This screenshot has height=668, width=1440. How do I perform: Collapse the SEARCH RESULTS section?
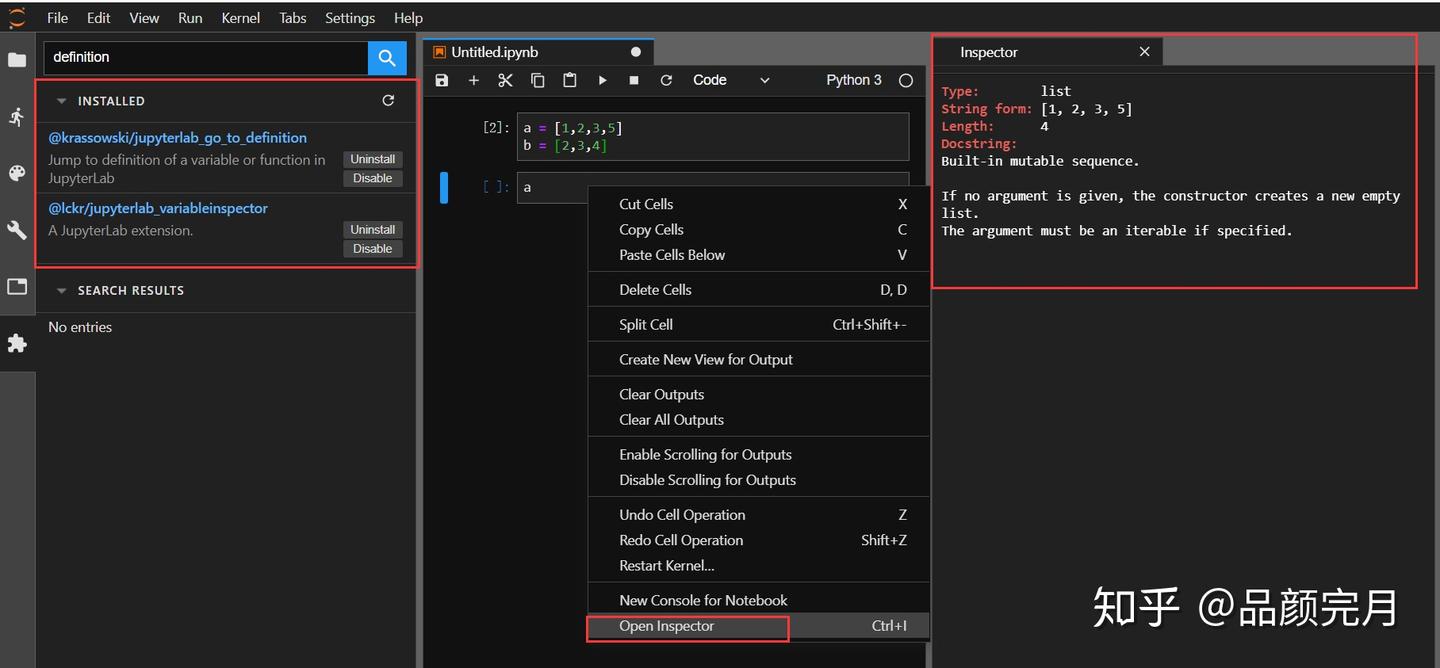point(62,291)
